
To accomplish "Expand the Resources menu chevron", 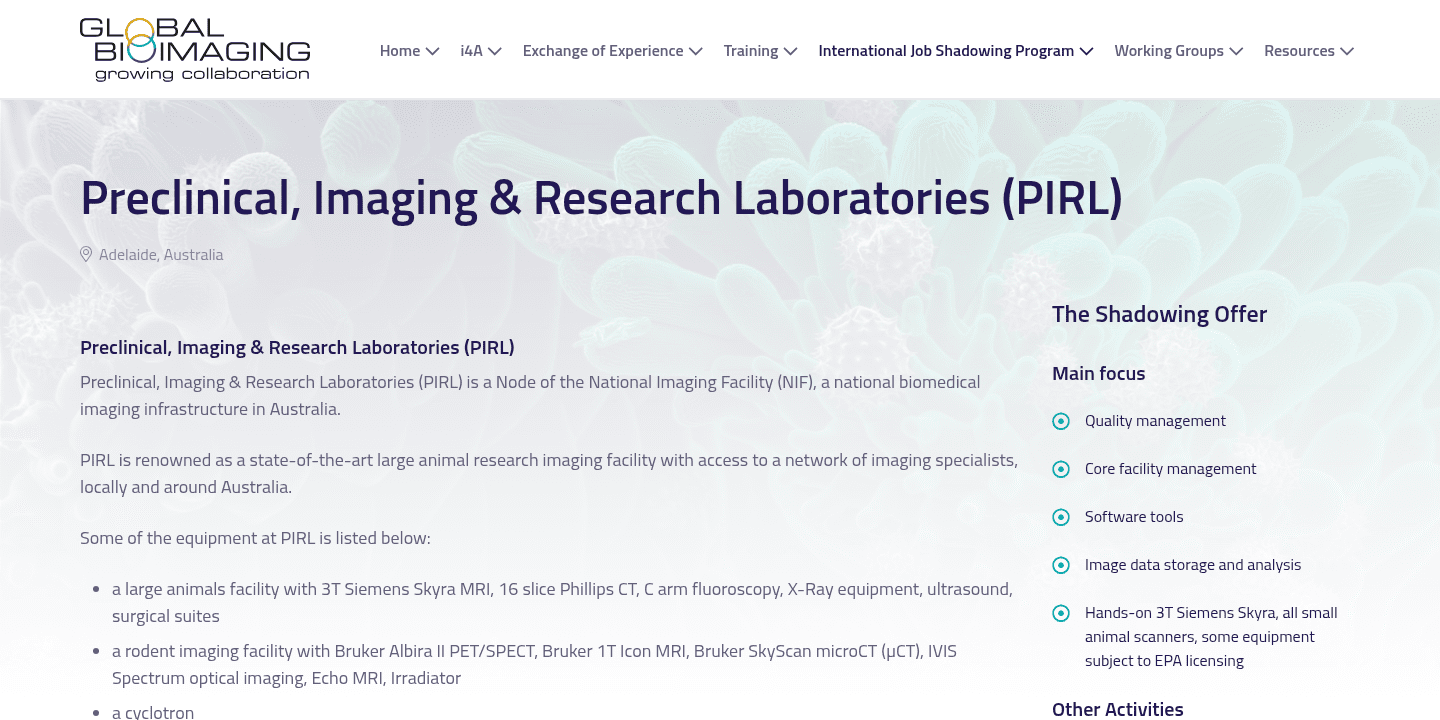I will (1347, 51).
